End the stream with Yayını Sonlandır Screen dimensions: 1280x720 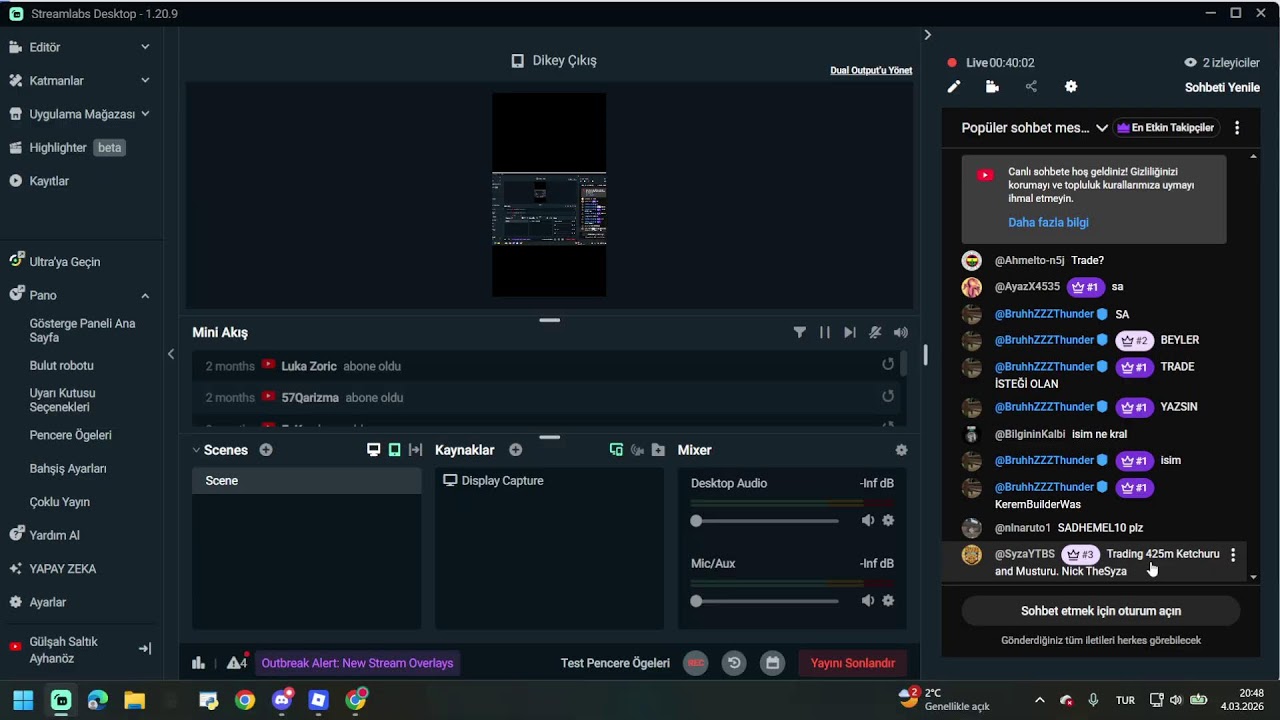(853, 663)
